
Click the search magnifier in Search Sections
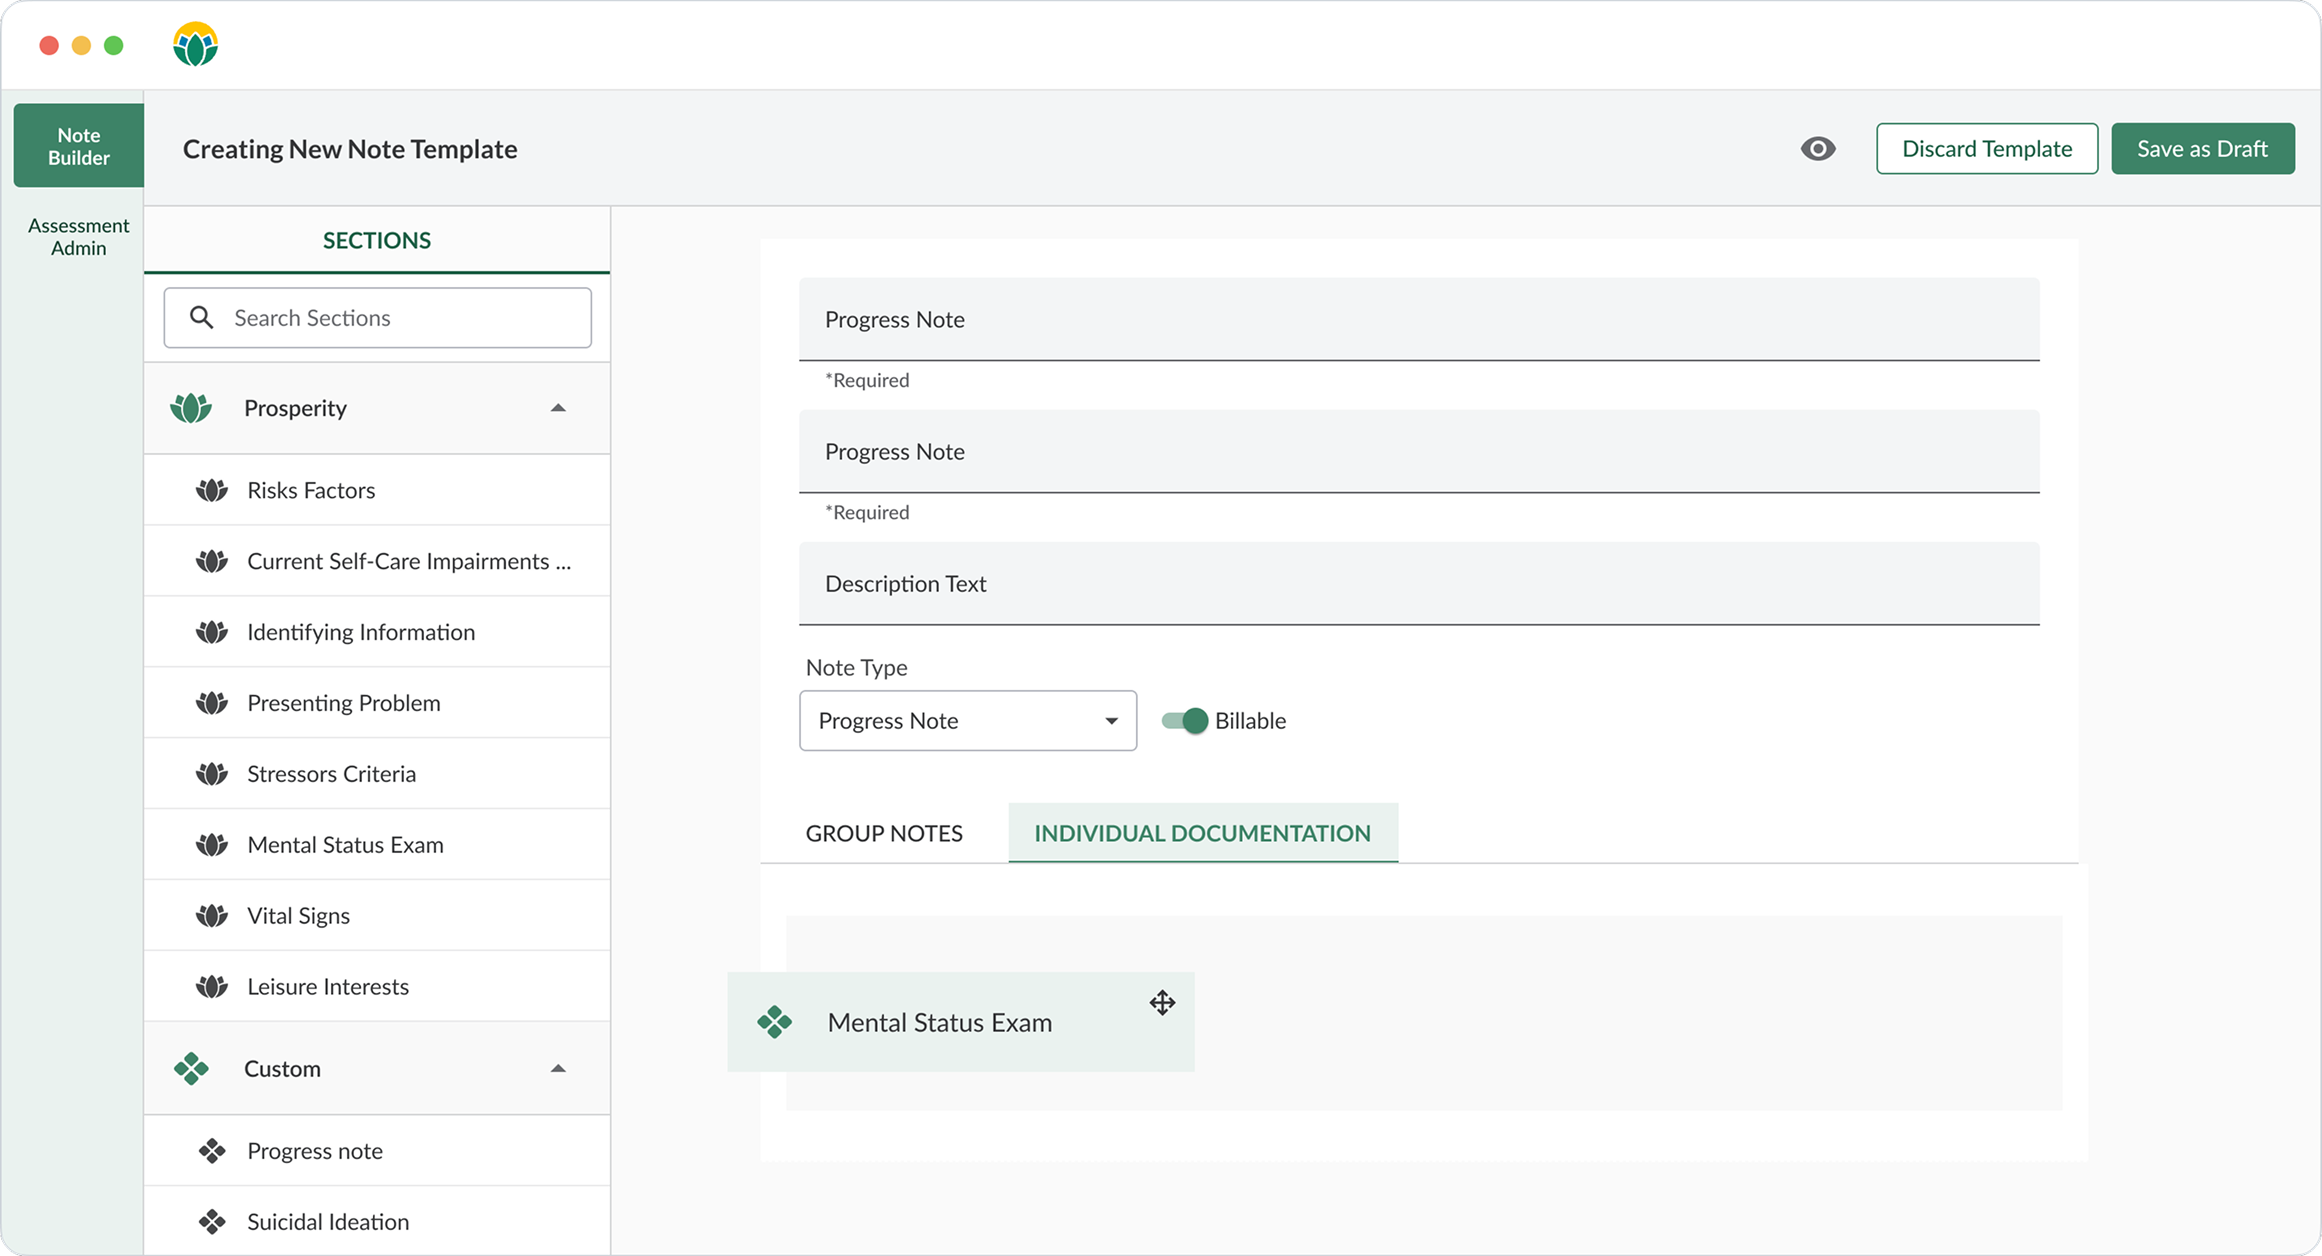point(201,317)
